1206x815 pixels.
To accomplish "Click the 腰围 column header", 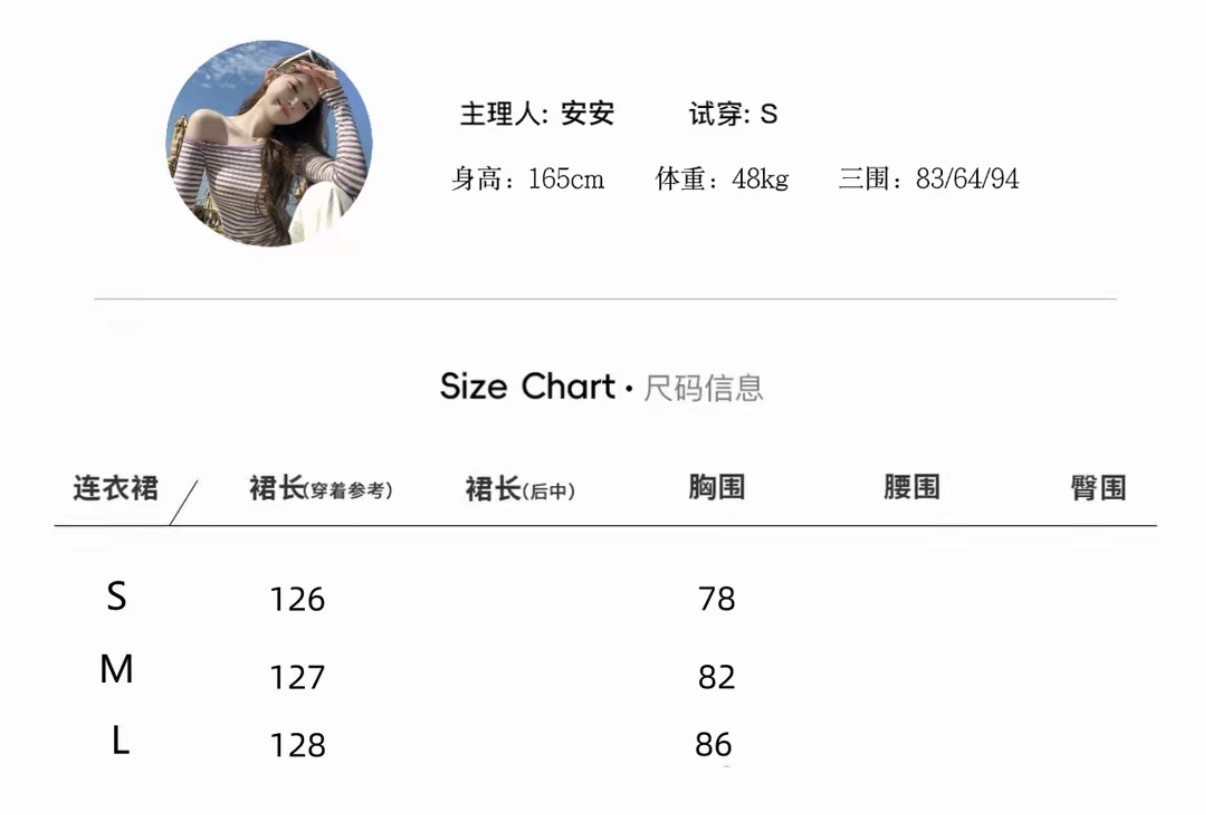I will tap(911, 488).
